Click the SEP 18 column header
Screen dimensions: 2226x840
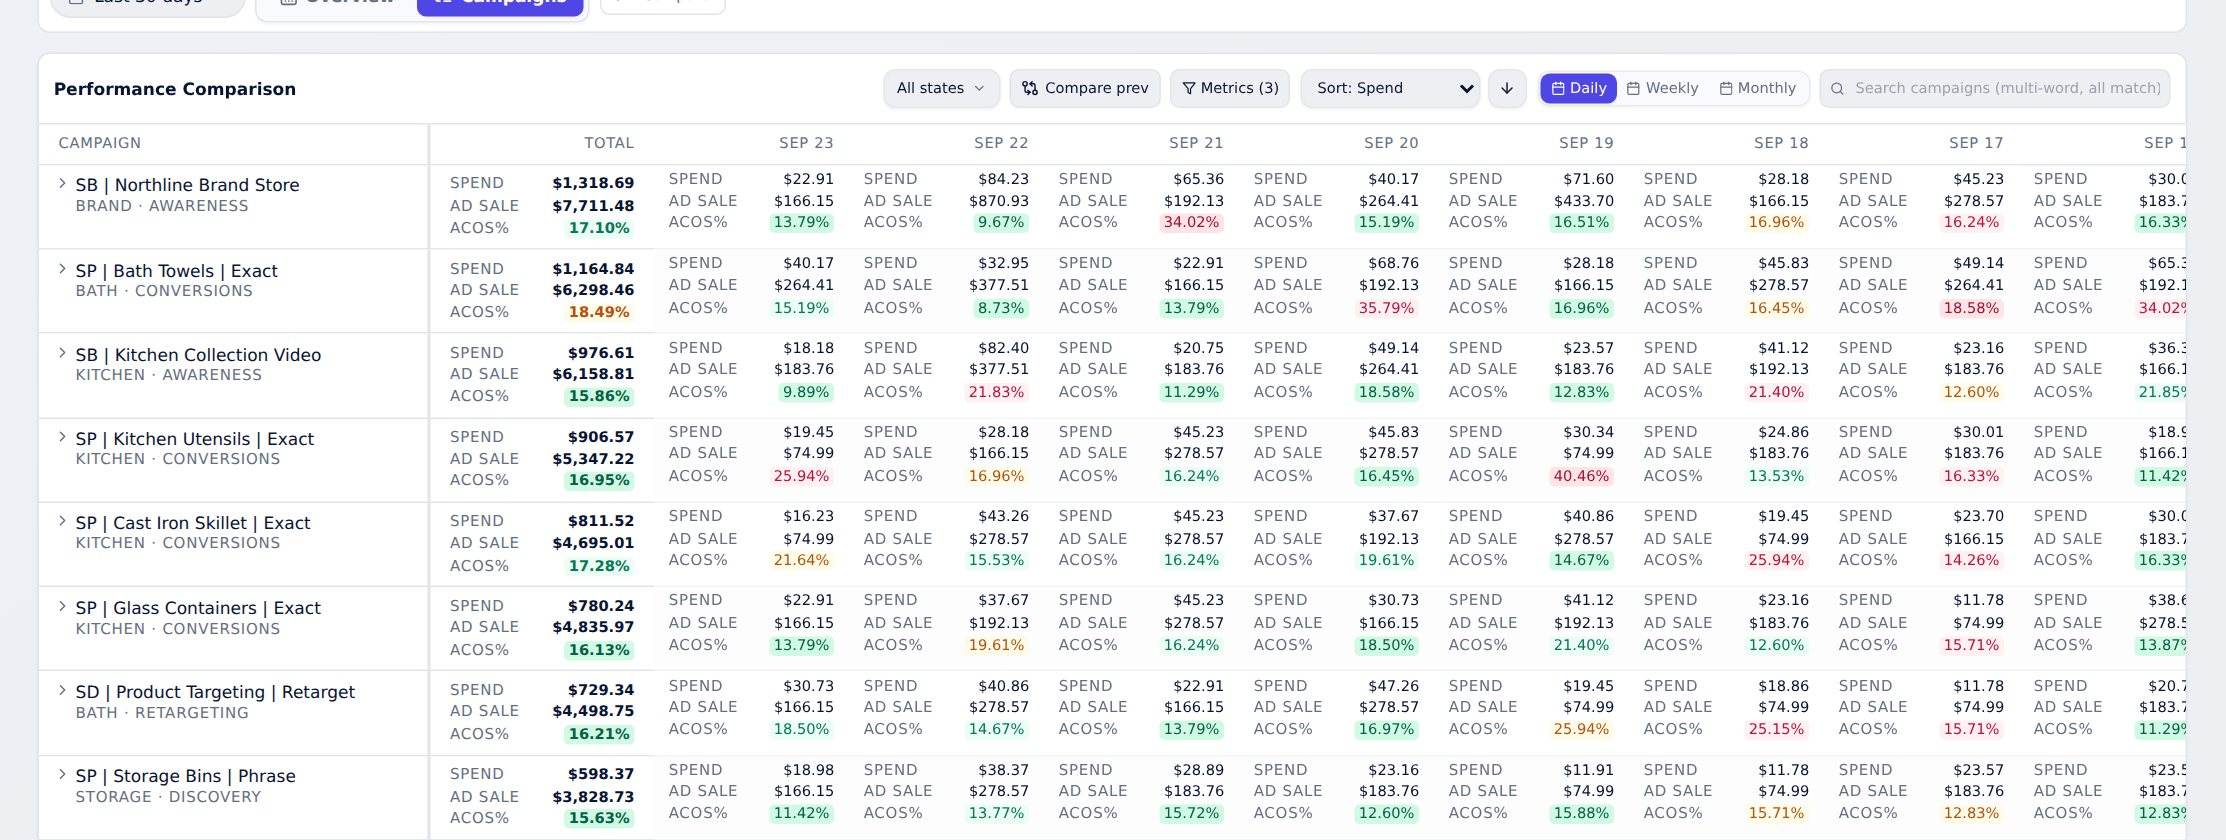coord(1781,143)
